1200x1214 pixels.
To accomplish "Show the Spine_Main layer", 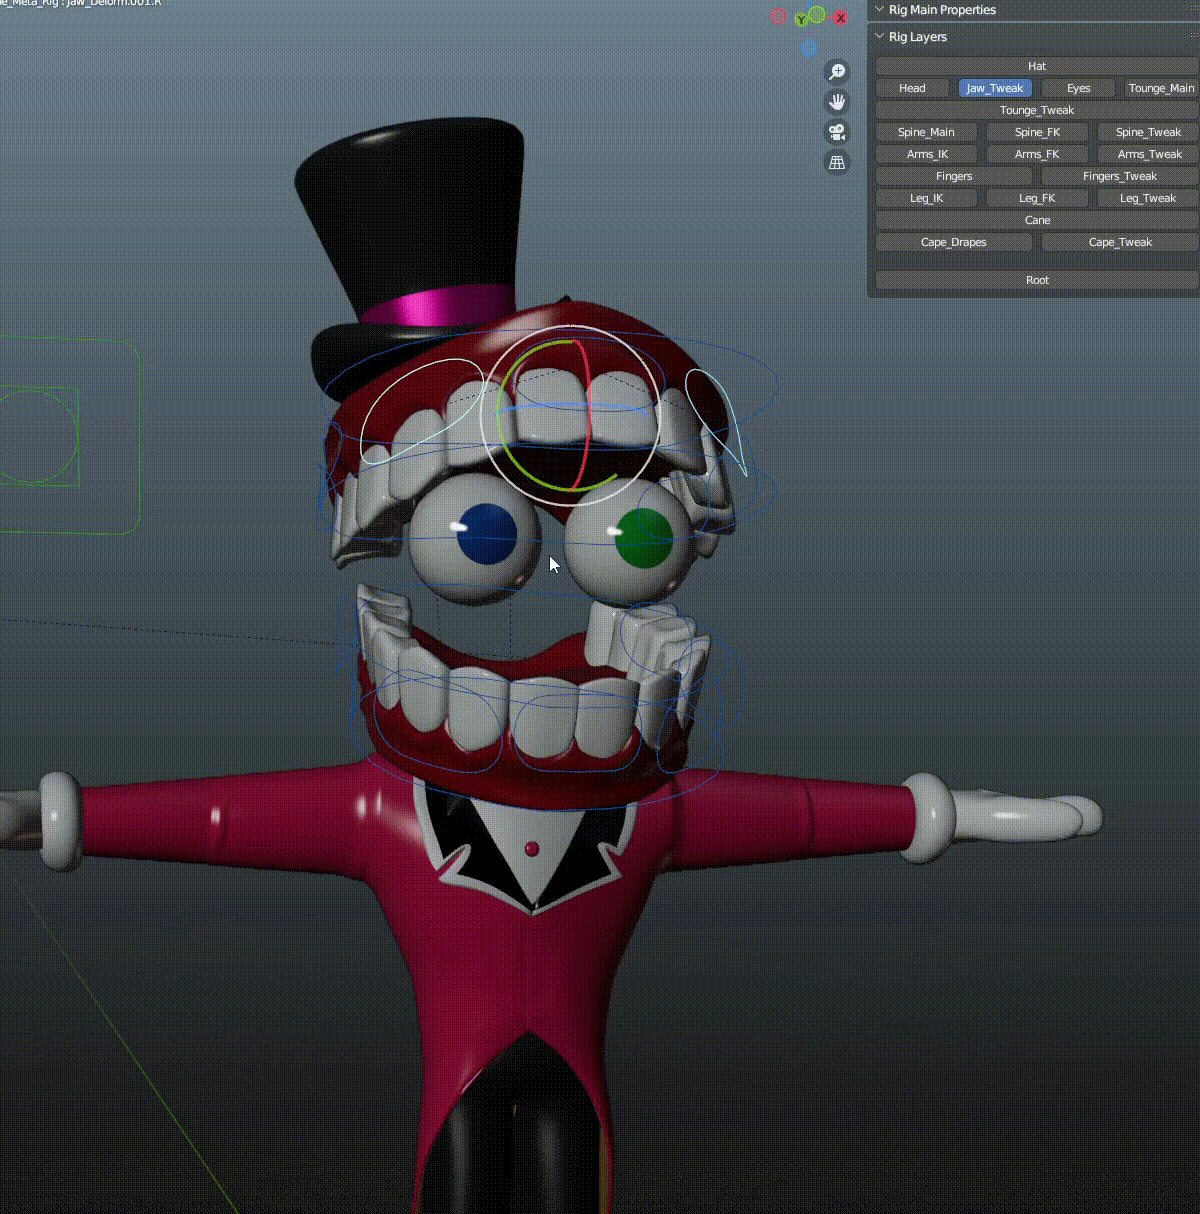I will click(926, 132).
